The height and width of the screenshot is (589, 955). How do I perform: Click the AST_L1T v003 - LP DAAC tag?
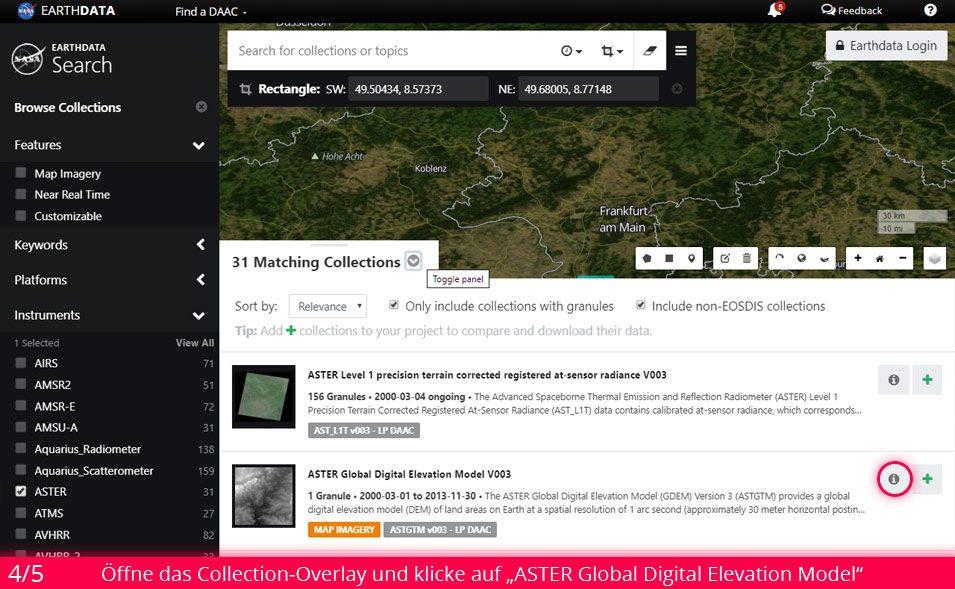click(364, 430)
